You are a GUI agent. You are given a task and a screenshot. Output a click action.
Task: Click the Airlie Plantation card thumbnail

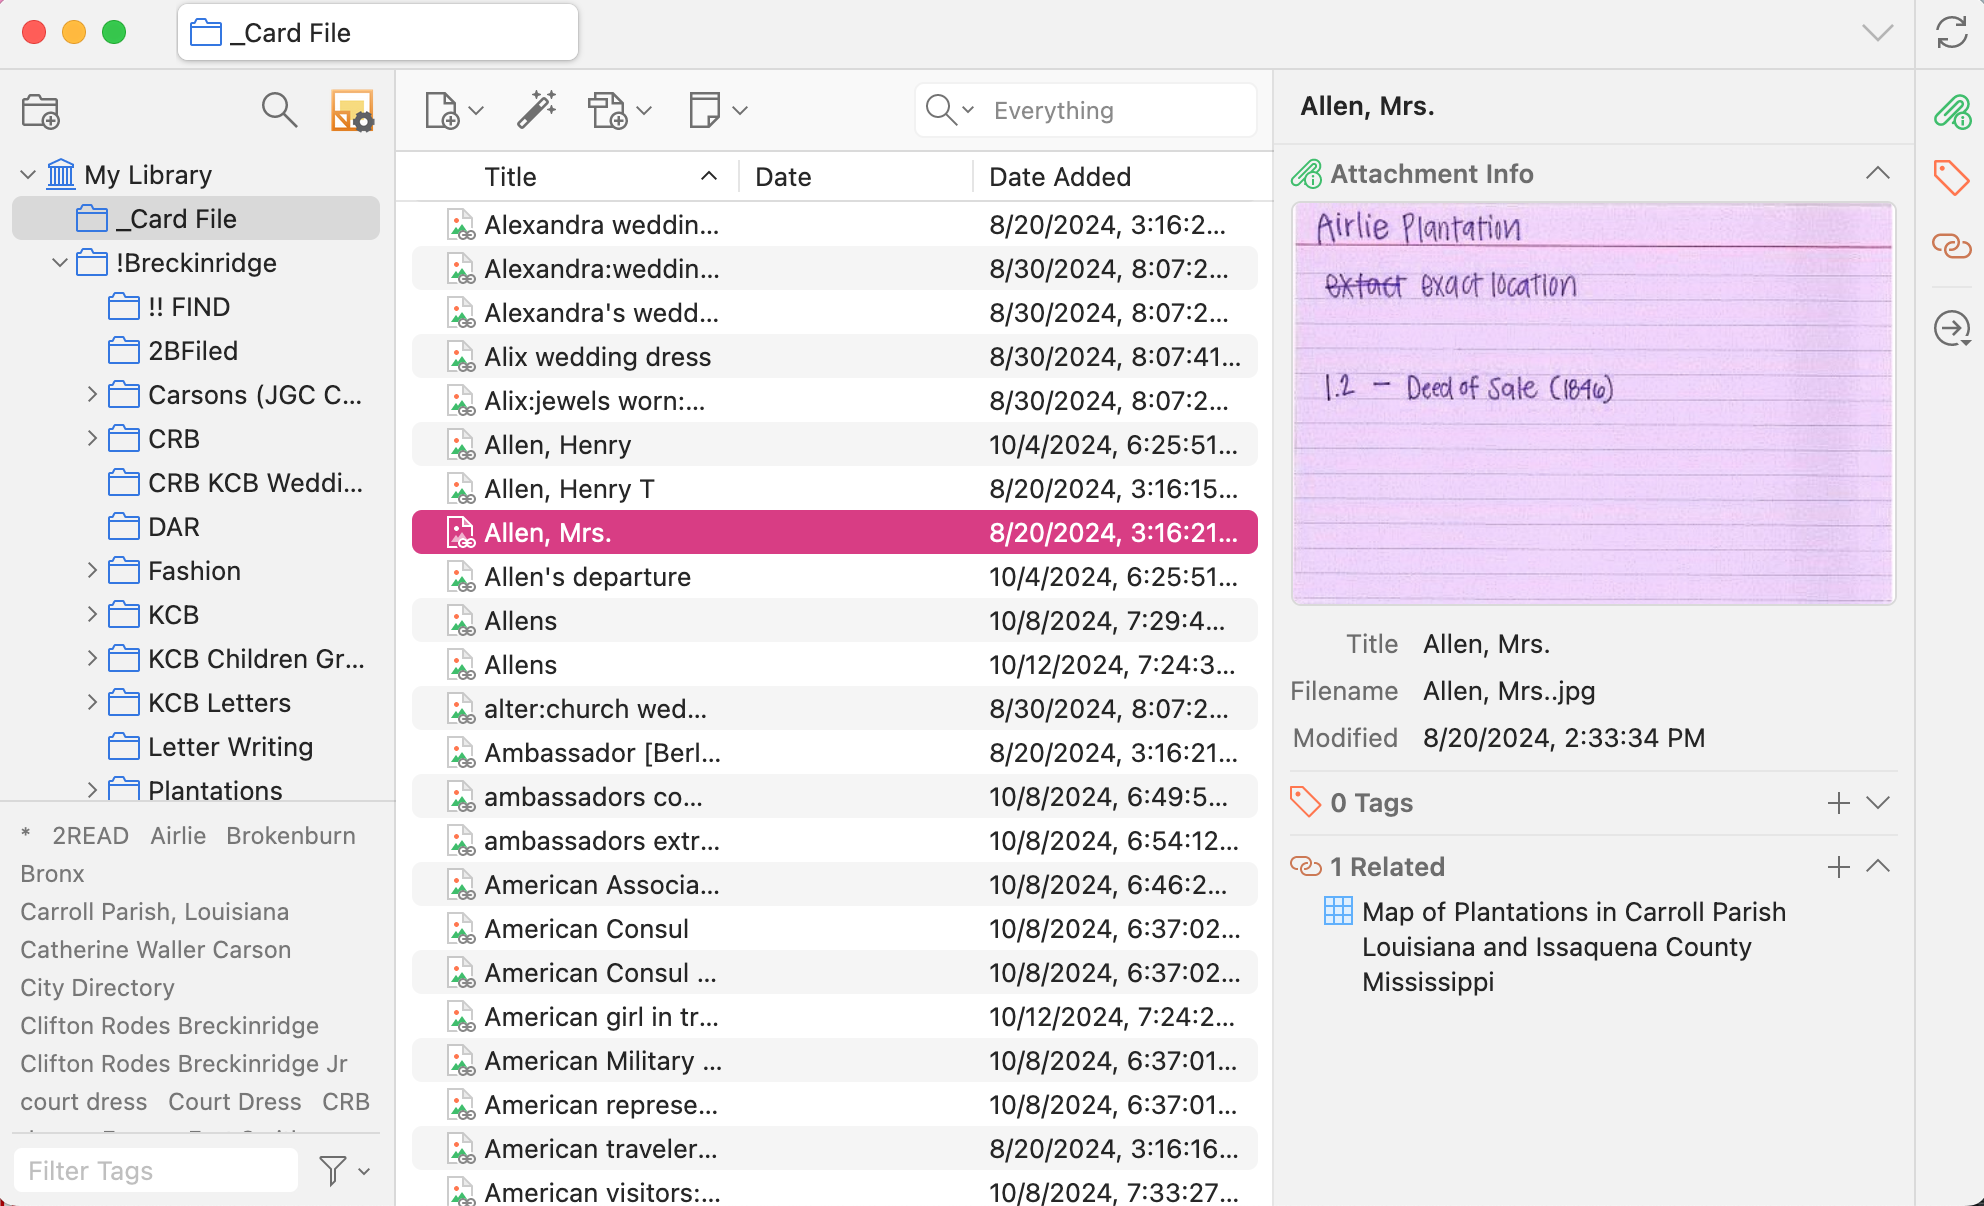1593,403
